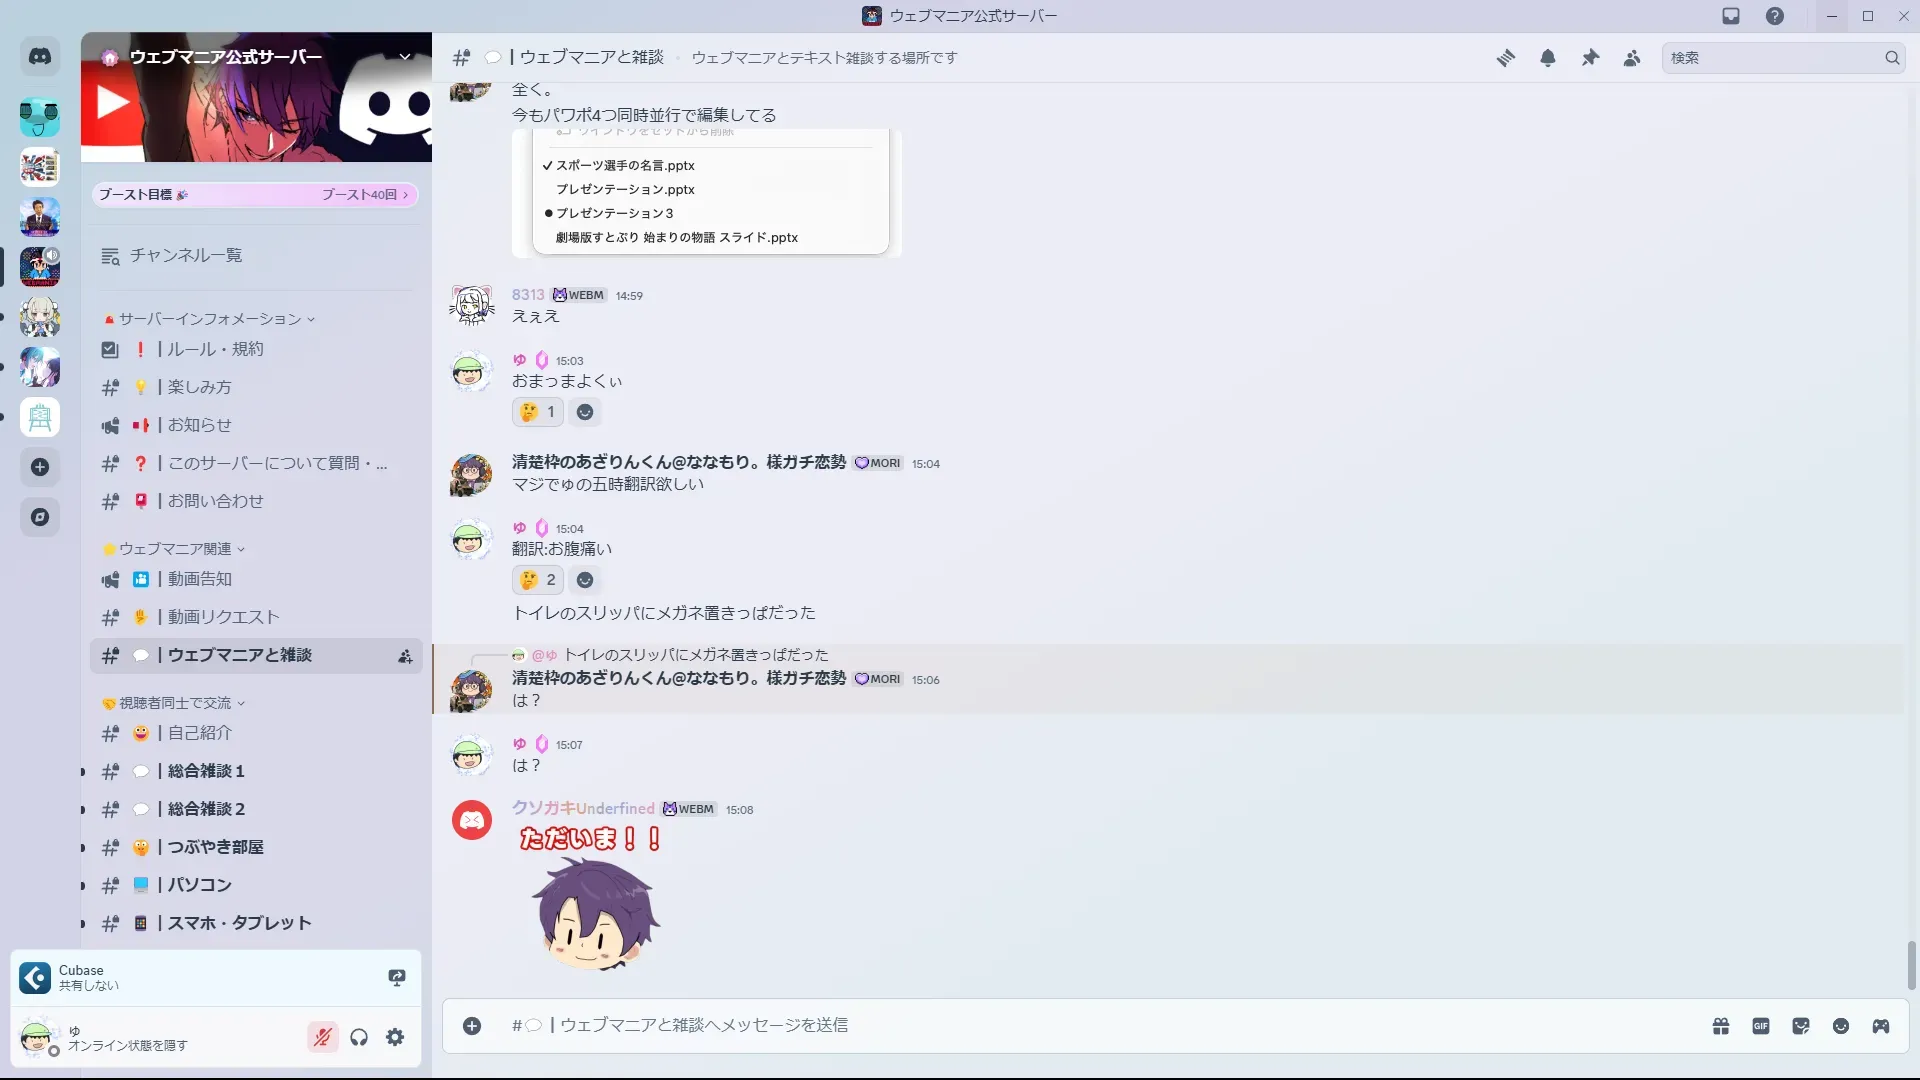Click the ブースト目標 boost progress bar
This screenshot has width=1920, height=1080.
click(x=255, y=195)
